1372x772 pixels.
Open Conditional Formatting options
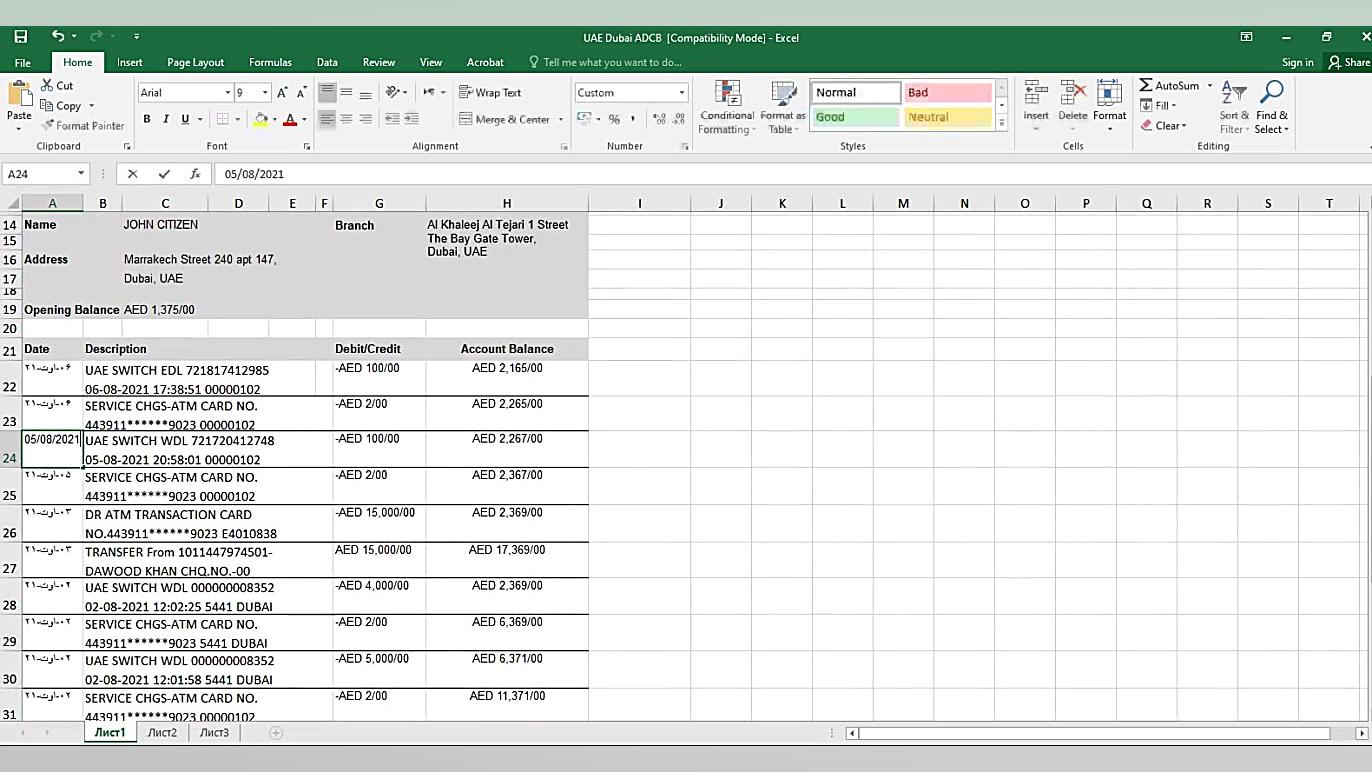(726, 107)
